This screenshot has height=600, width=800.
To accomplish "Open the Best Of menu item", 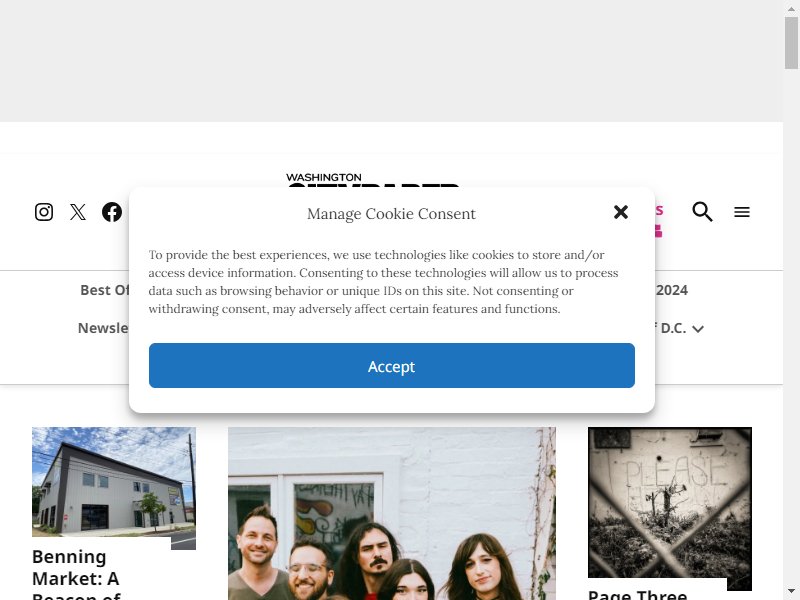I will 105,290.
